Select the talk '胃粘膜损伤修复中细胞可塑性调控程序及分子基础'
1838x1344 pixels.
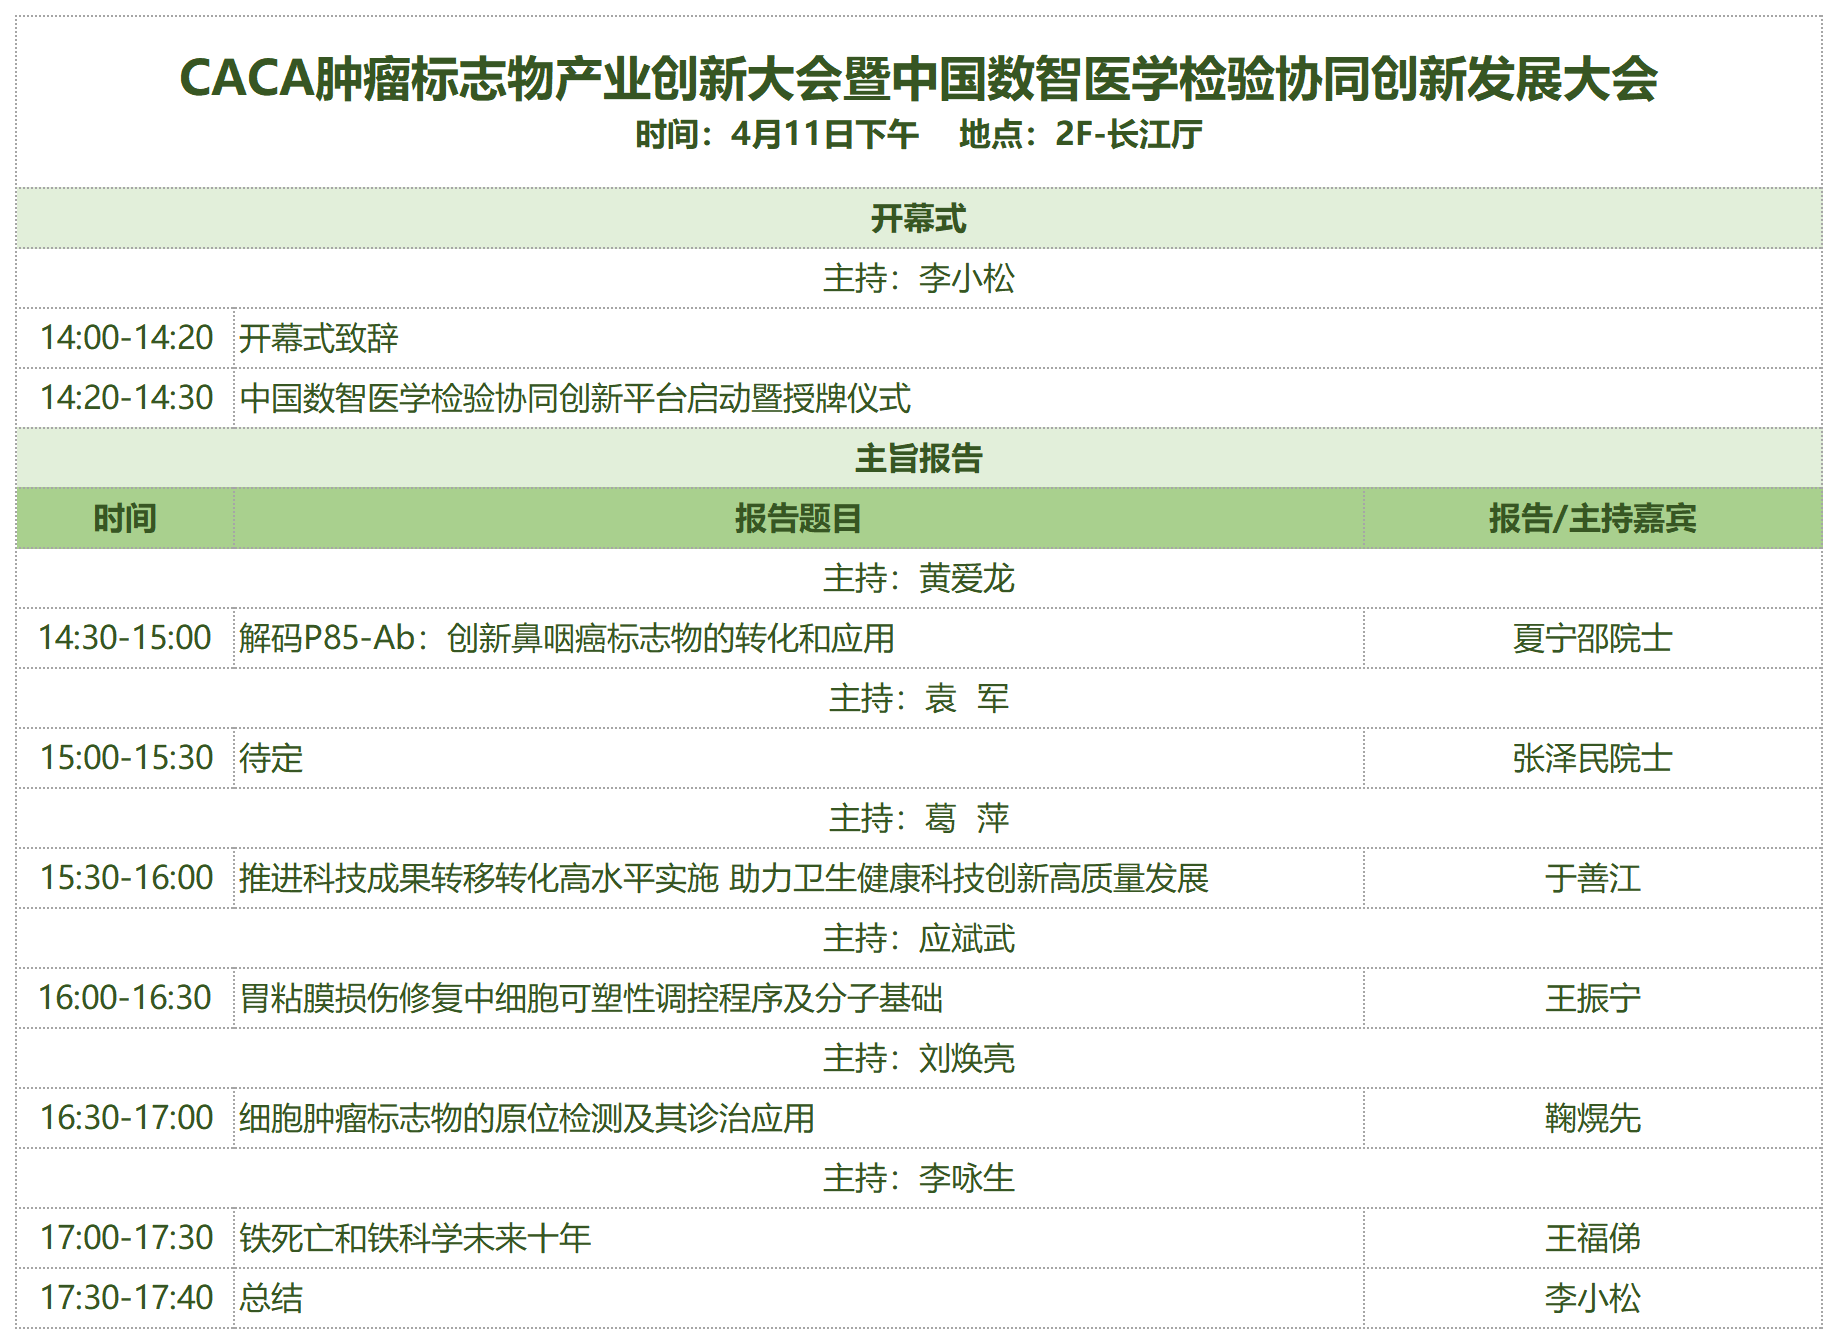(x=591, y=998)
